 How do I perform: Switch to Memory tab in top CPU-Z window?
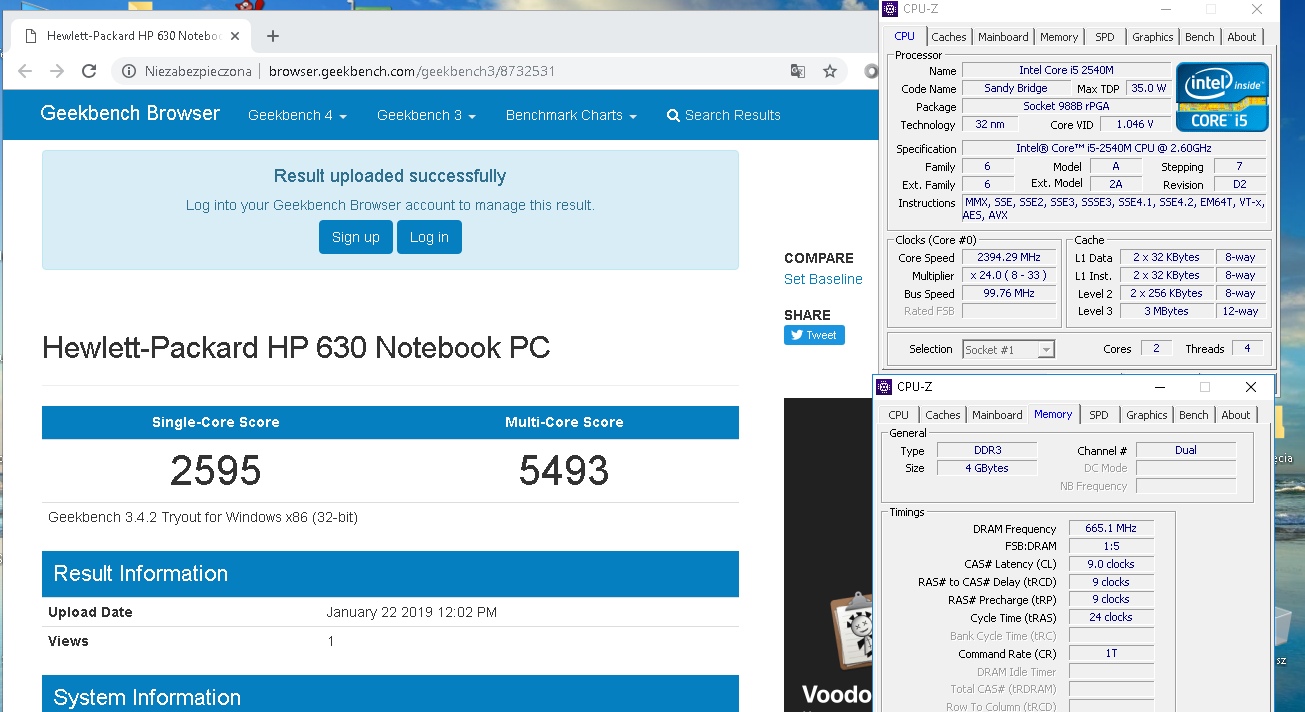pyautogui.click(x=1059, y=37)
